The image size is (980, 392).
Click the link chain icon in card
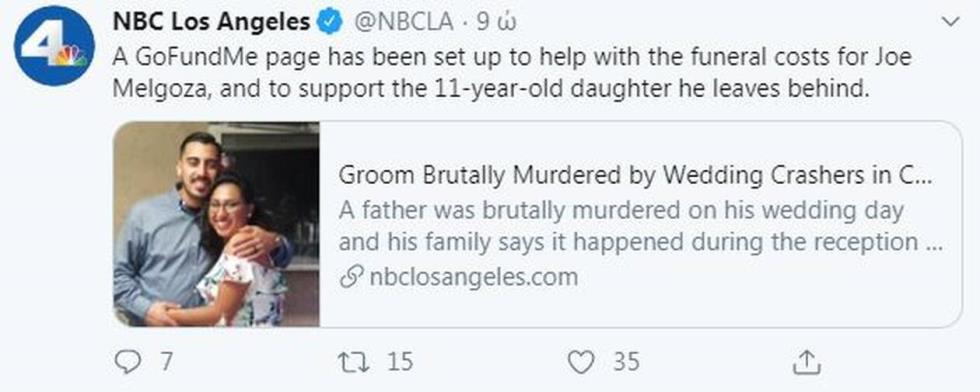(x=351, y=278)
